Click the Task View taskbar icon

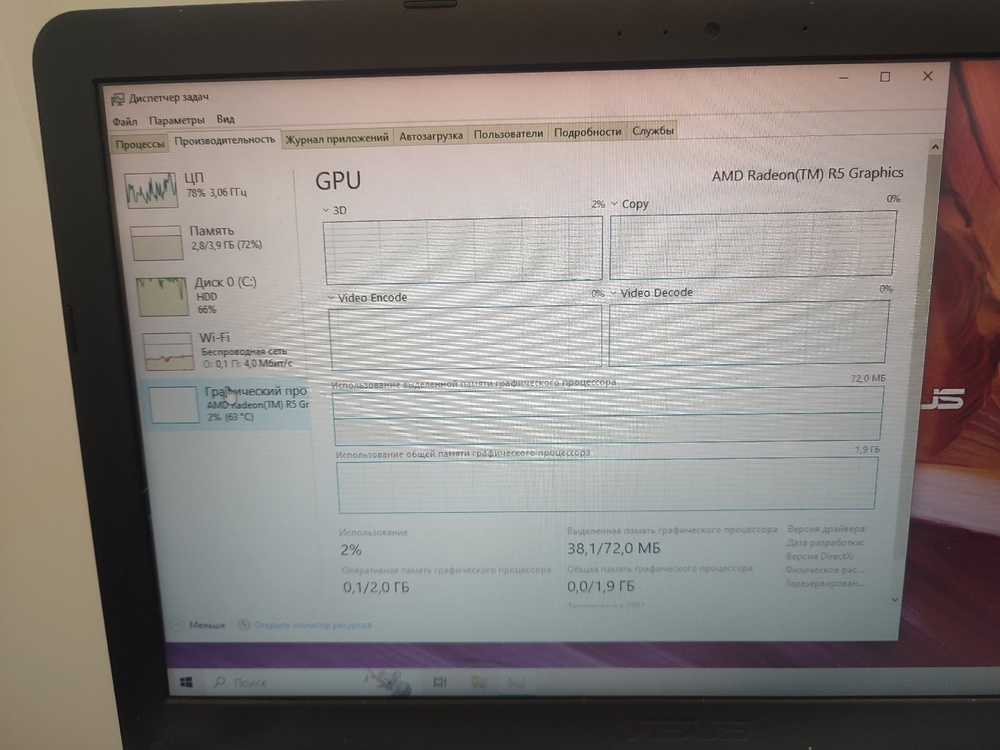tap(440, 681)
